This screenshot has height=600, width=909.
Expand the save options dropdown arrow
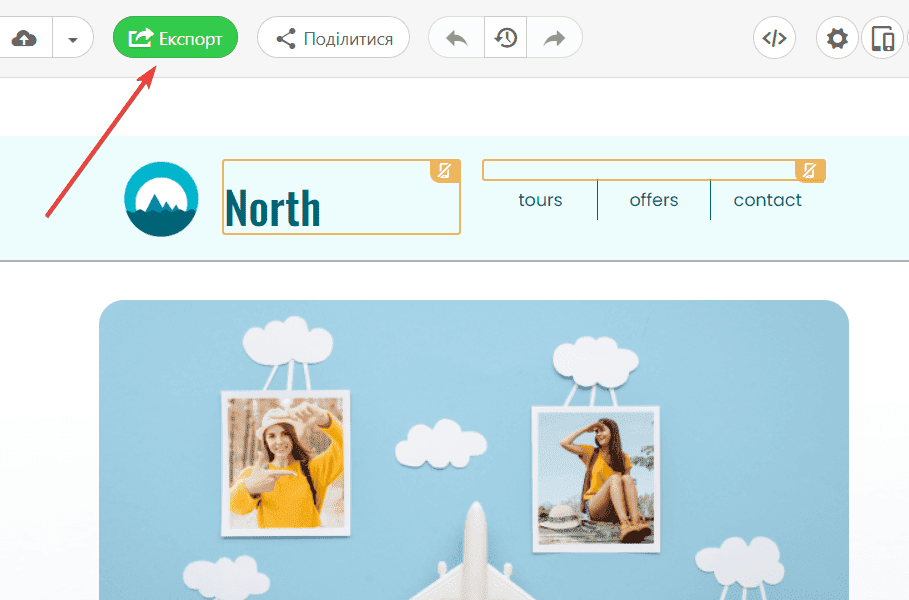[72, 39]
